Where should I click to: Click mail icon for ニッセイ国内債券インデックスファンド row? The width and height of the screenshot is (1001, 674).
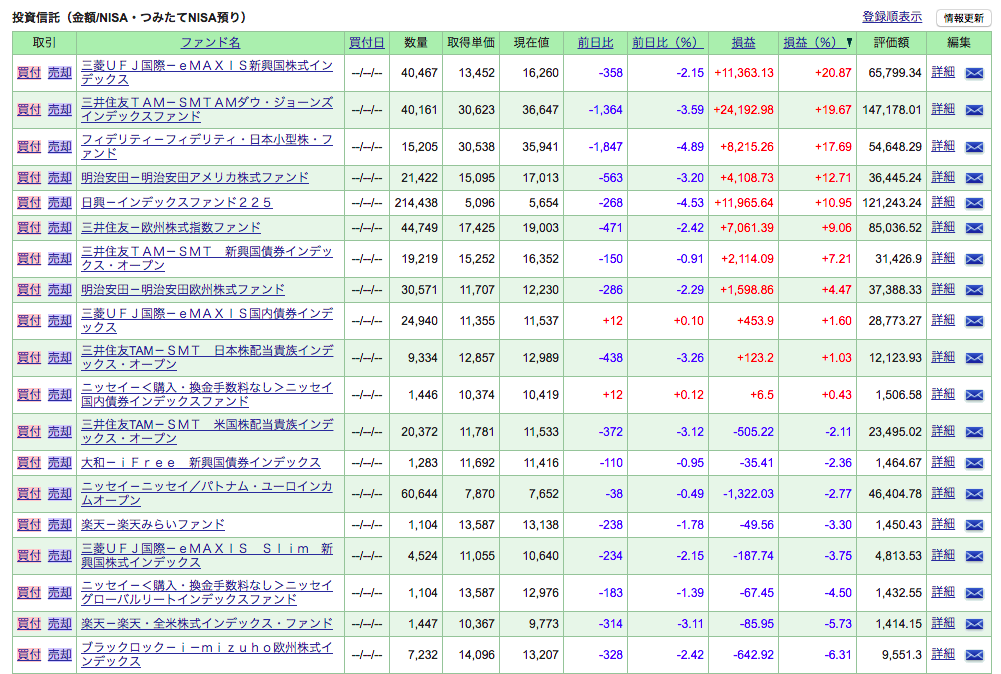point(974,395)
